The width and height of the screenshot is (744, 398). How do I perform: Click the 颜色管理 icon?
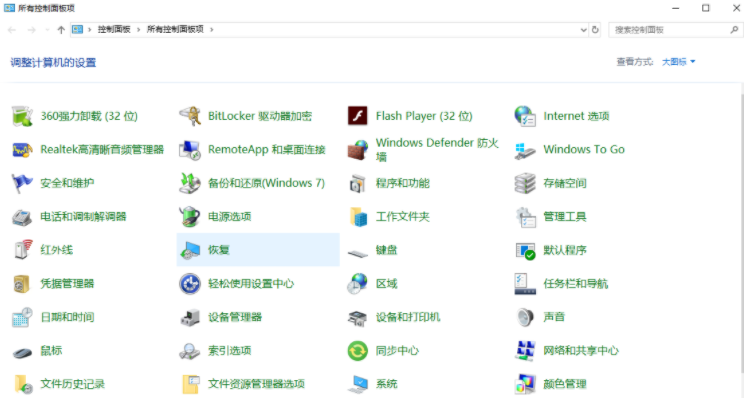(x=525, y=384)
